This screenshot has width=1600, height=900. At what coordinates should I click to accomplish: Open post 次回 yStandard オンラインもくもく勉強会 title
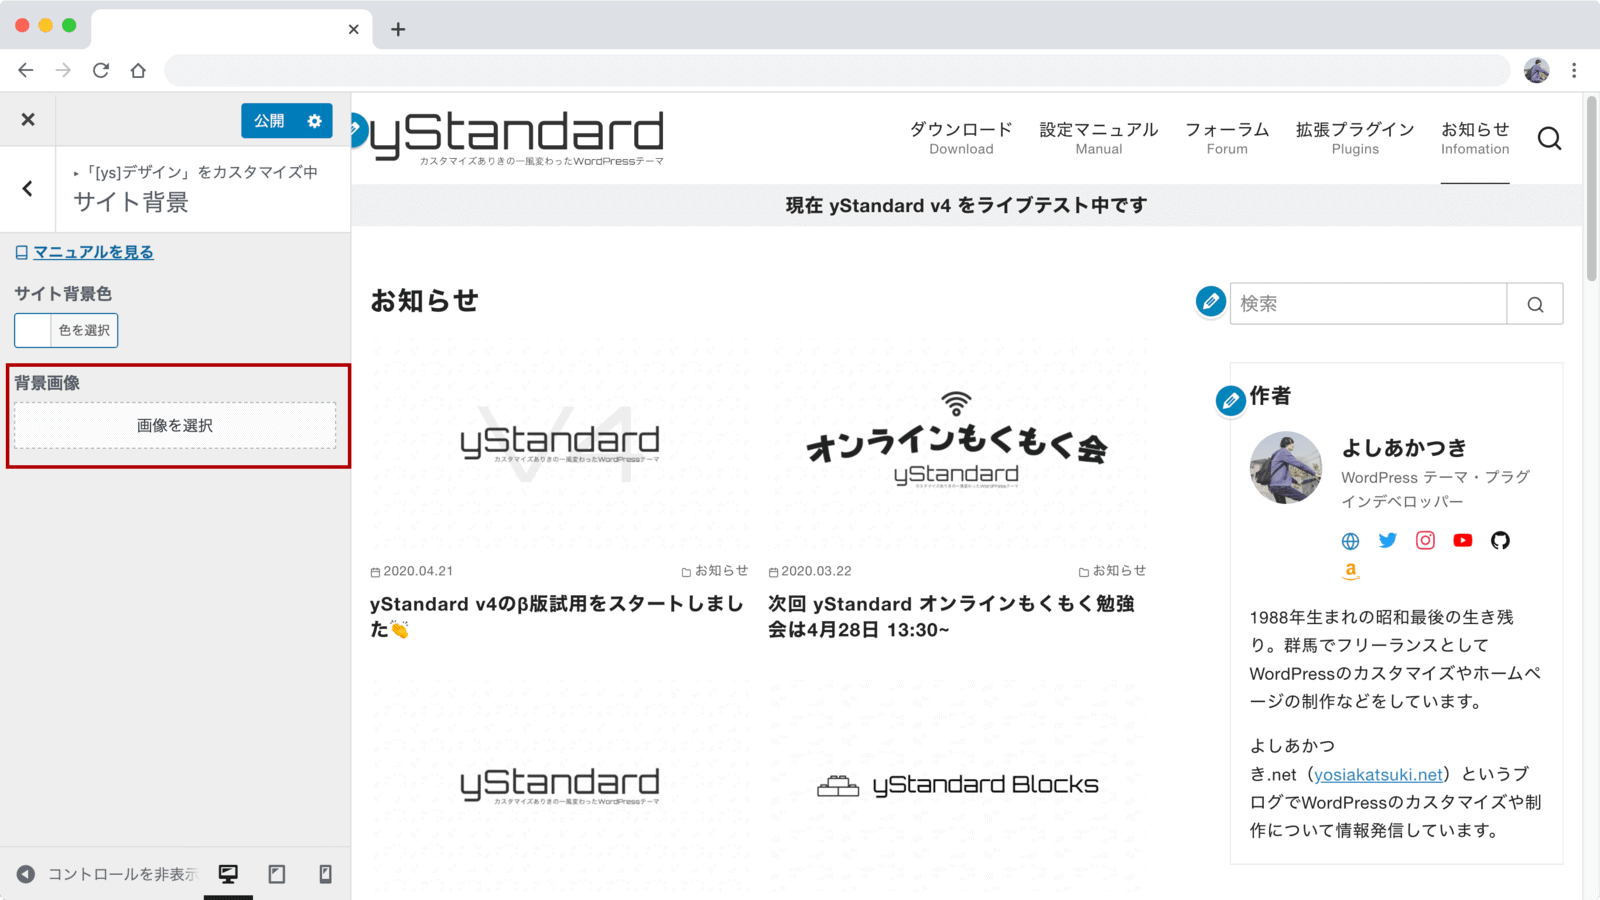tap(951, 616)
